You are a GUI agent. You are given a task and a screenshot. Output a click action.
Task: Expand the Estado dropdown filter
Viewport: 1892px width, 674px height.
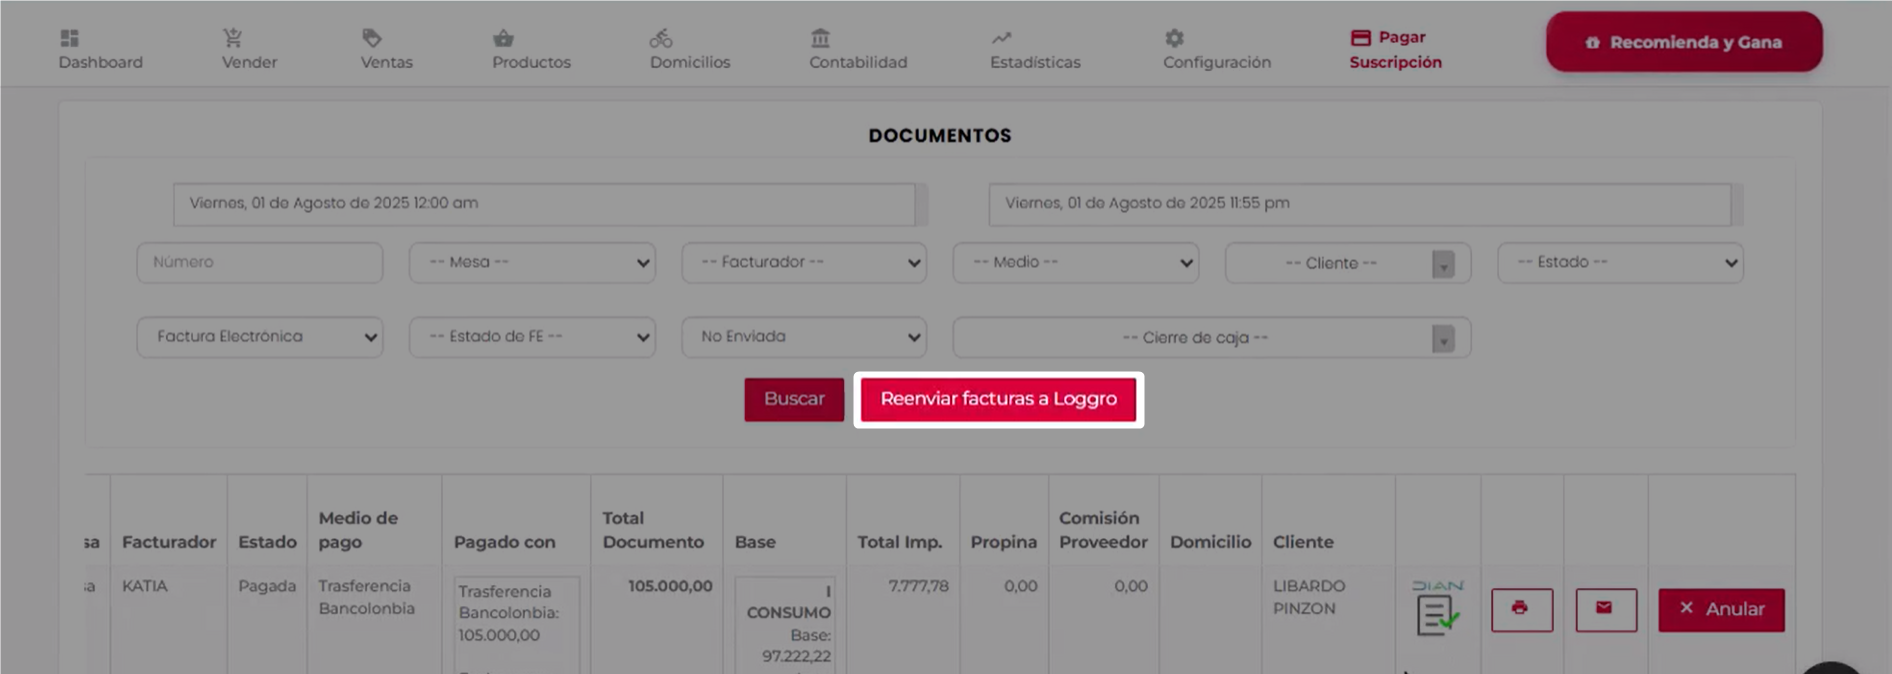1620,262
